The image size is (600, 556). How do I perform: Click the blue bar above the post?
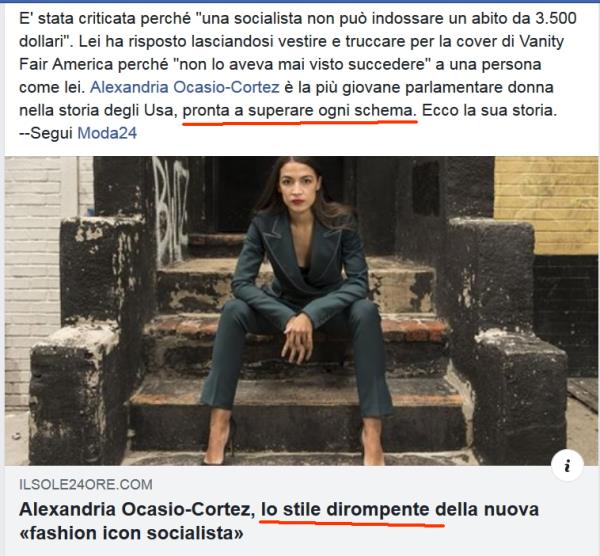[300, 2]
